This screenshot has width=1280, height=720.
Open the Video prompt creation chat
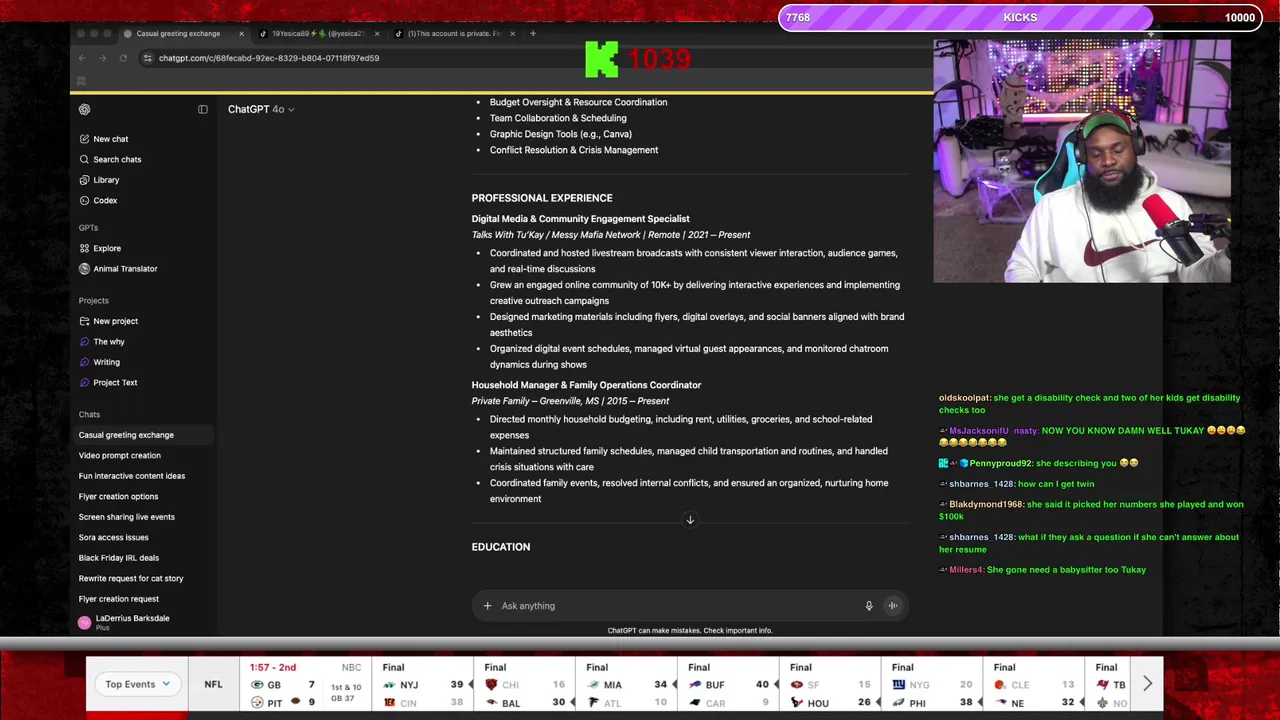(x=119, y=455)
